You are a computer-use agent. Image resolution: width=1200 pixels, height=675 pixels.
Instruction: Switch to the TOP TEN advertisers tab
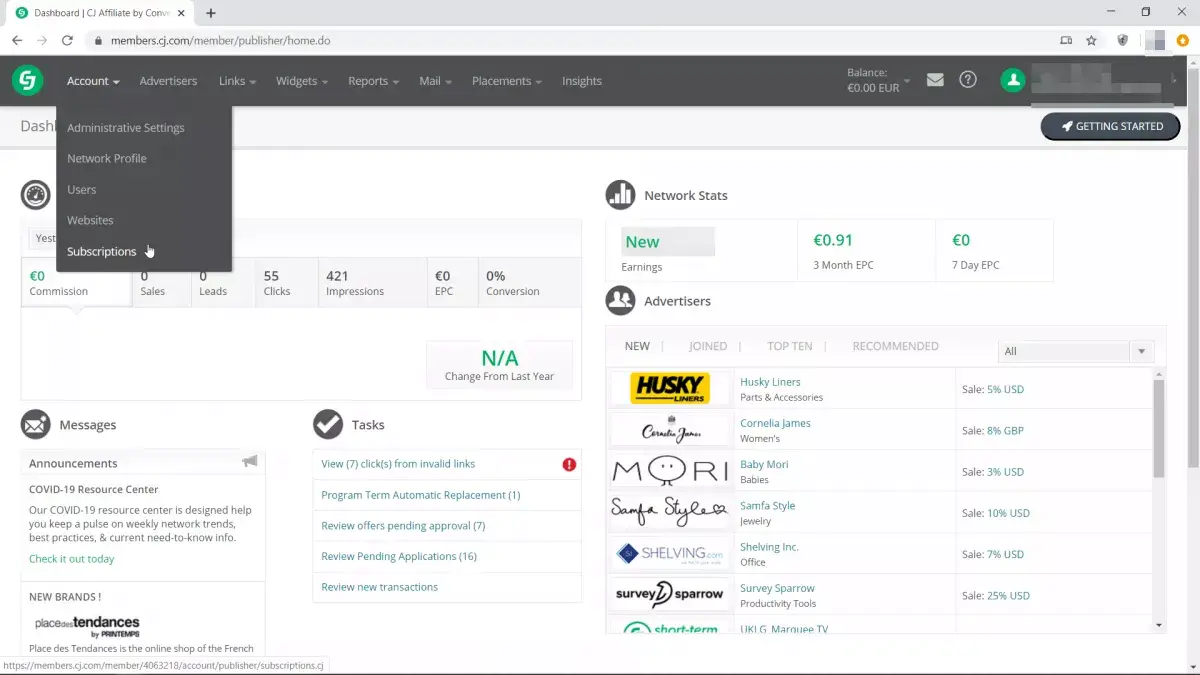tap(789, 346)
